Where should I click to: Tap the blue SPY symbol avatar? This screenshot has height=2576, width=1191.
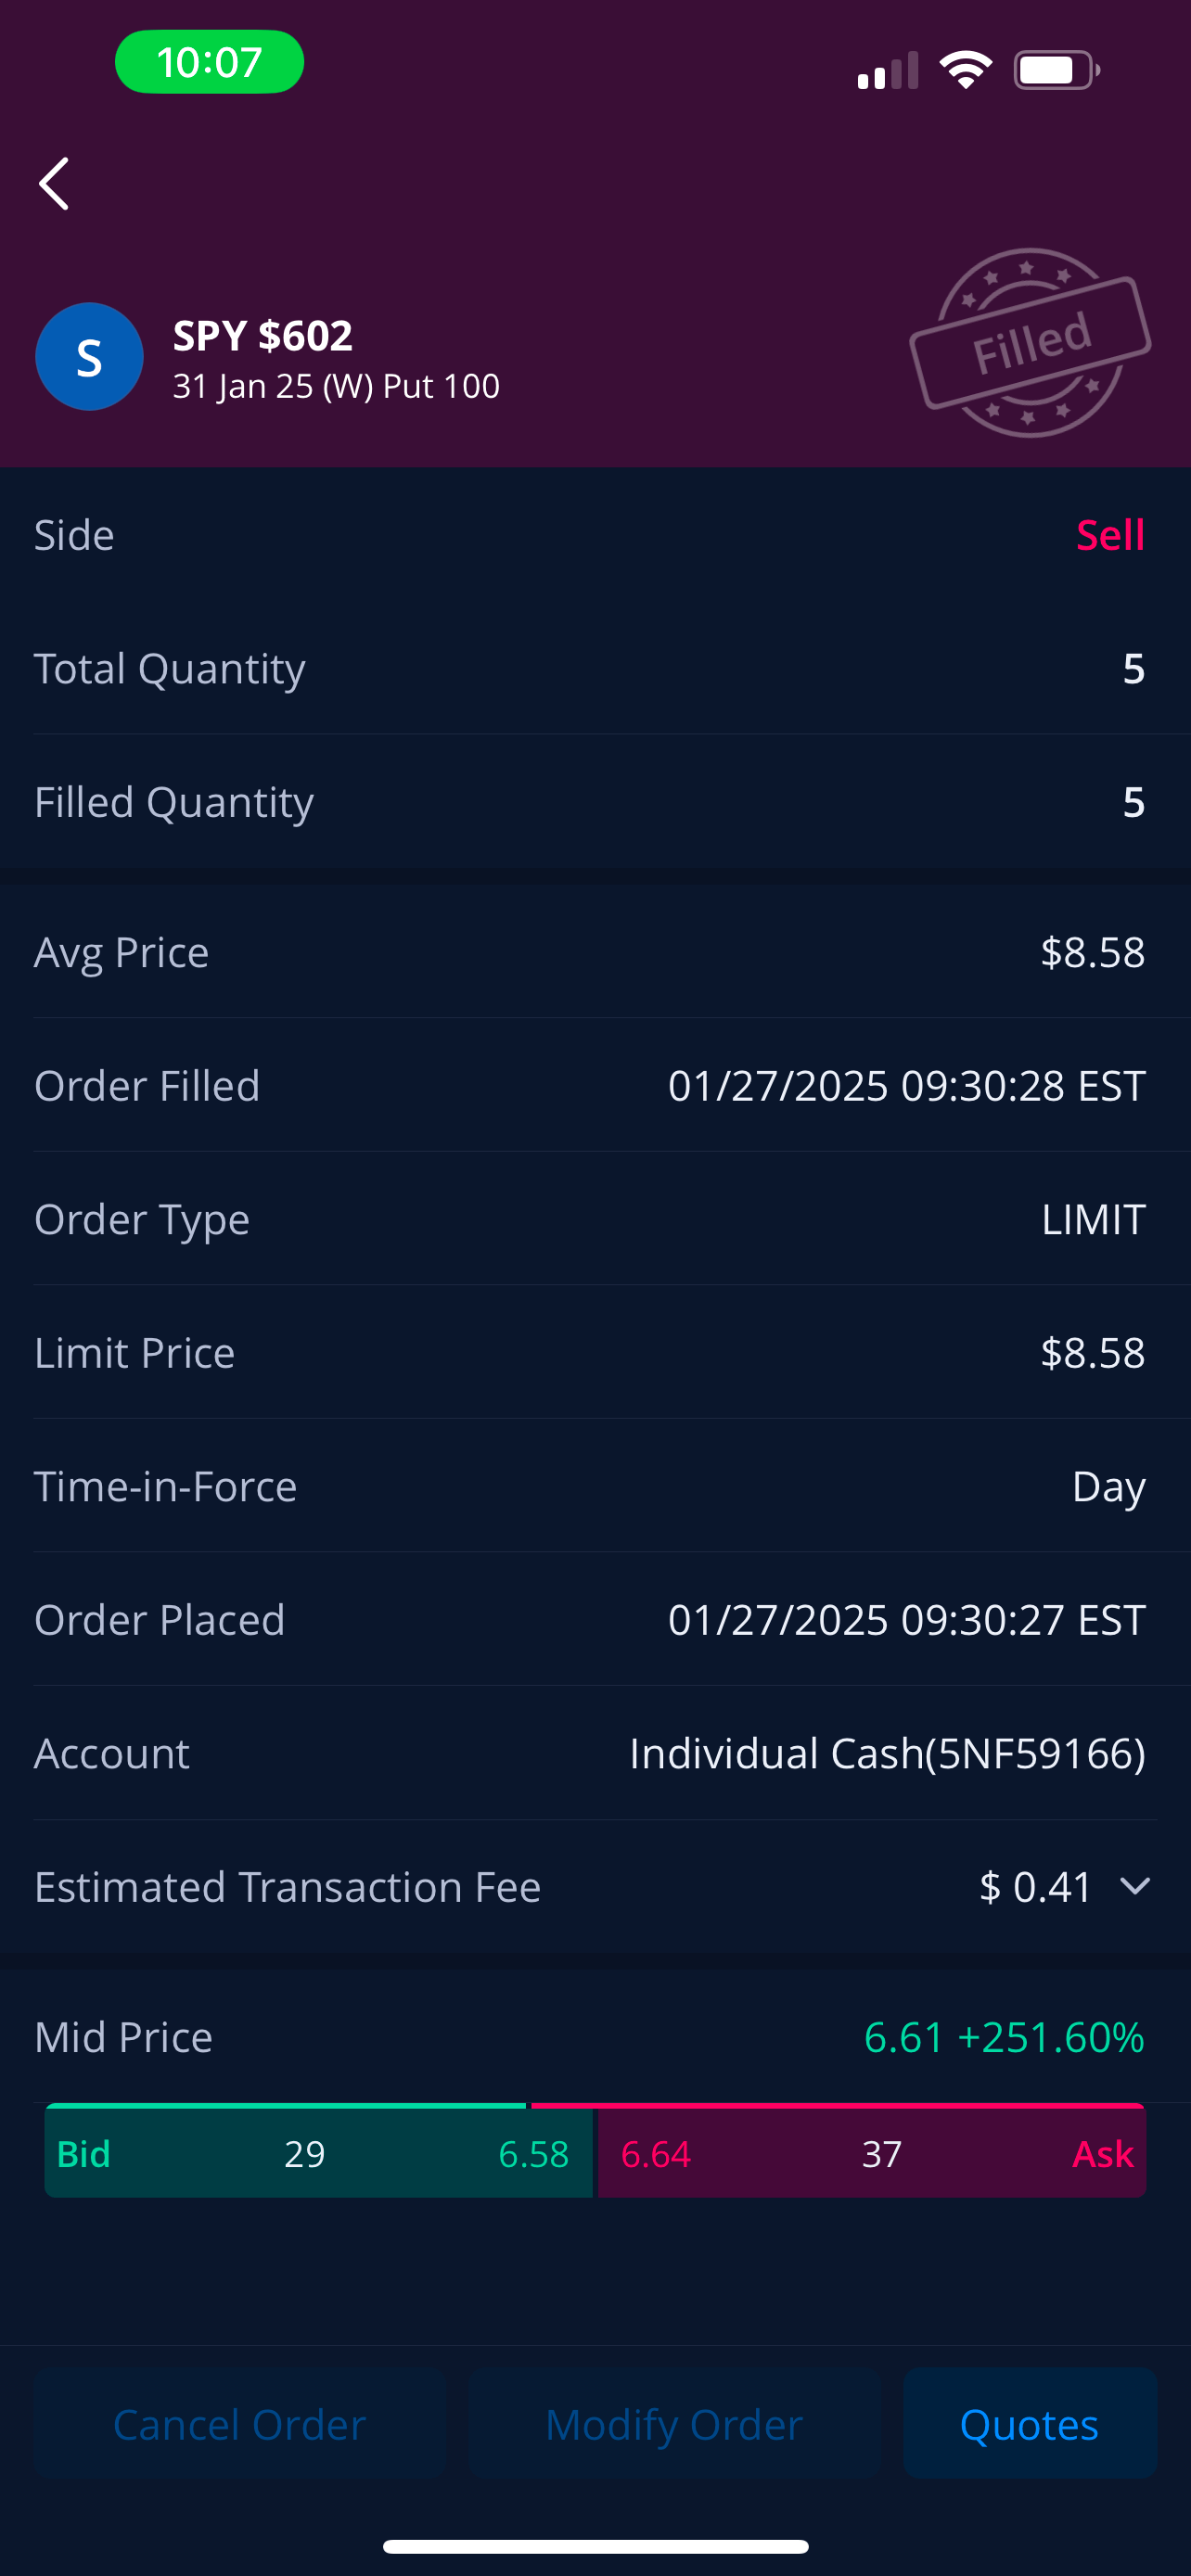pyautogui.click(x=89, y=357)
